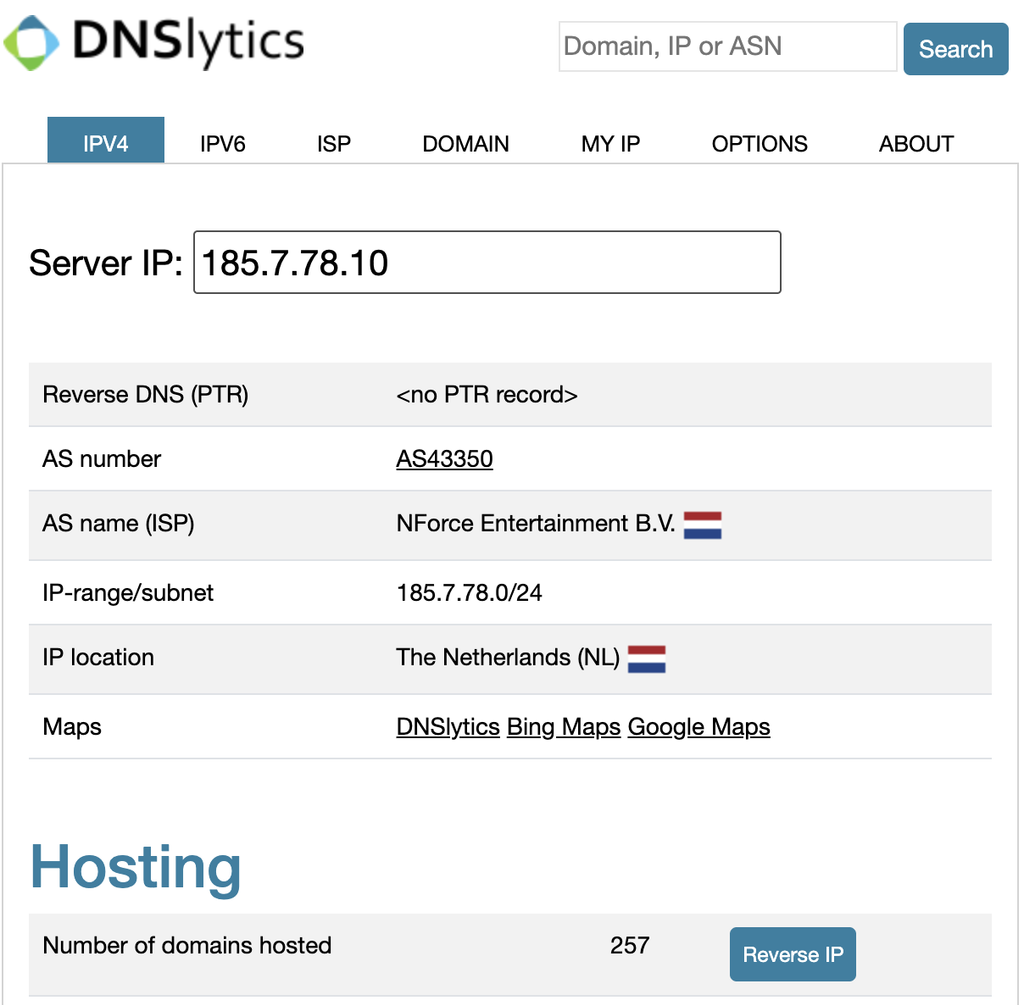
Task: Go to the DOMAIN tab
Action: 466,144
